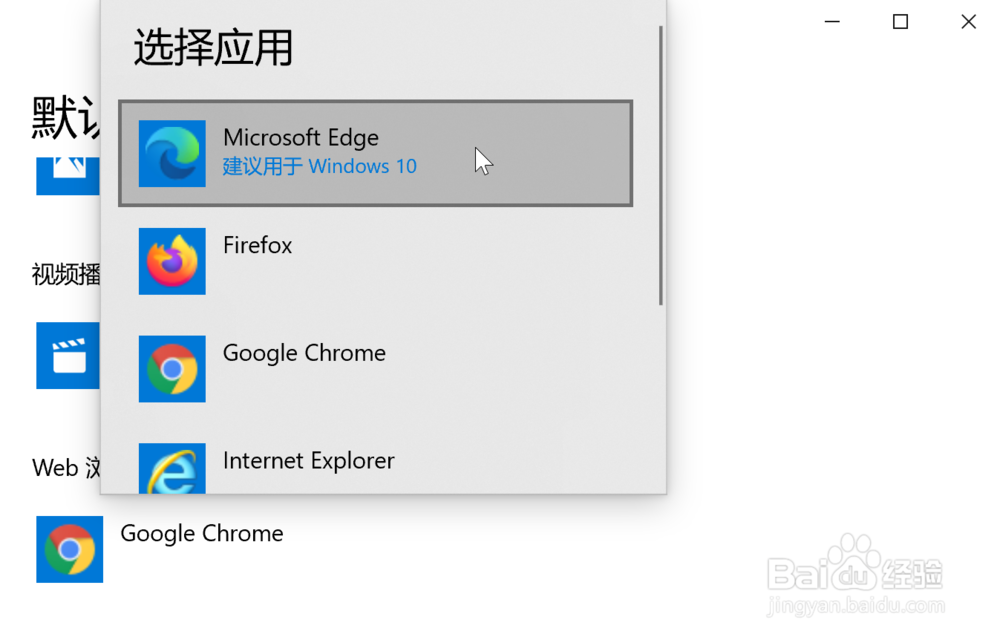
Task: Close the Settings window
Action: pos(969,22)
